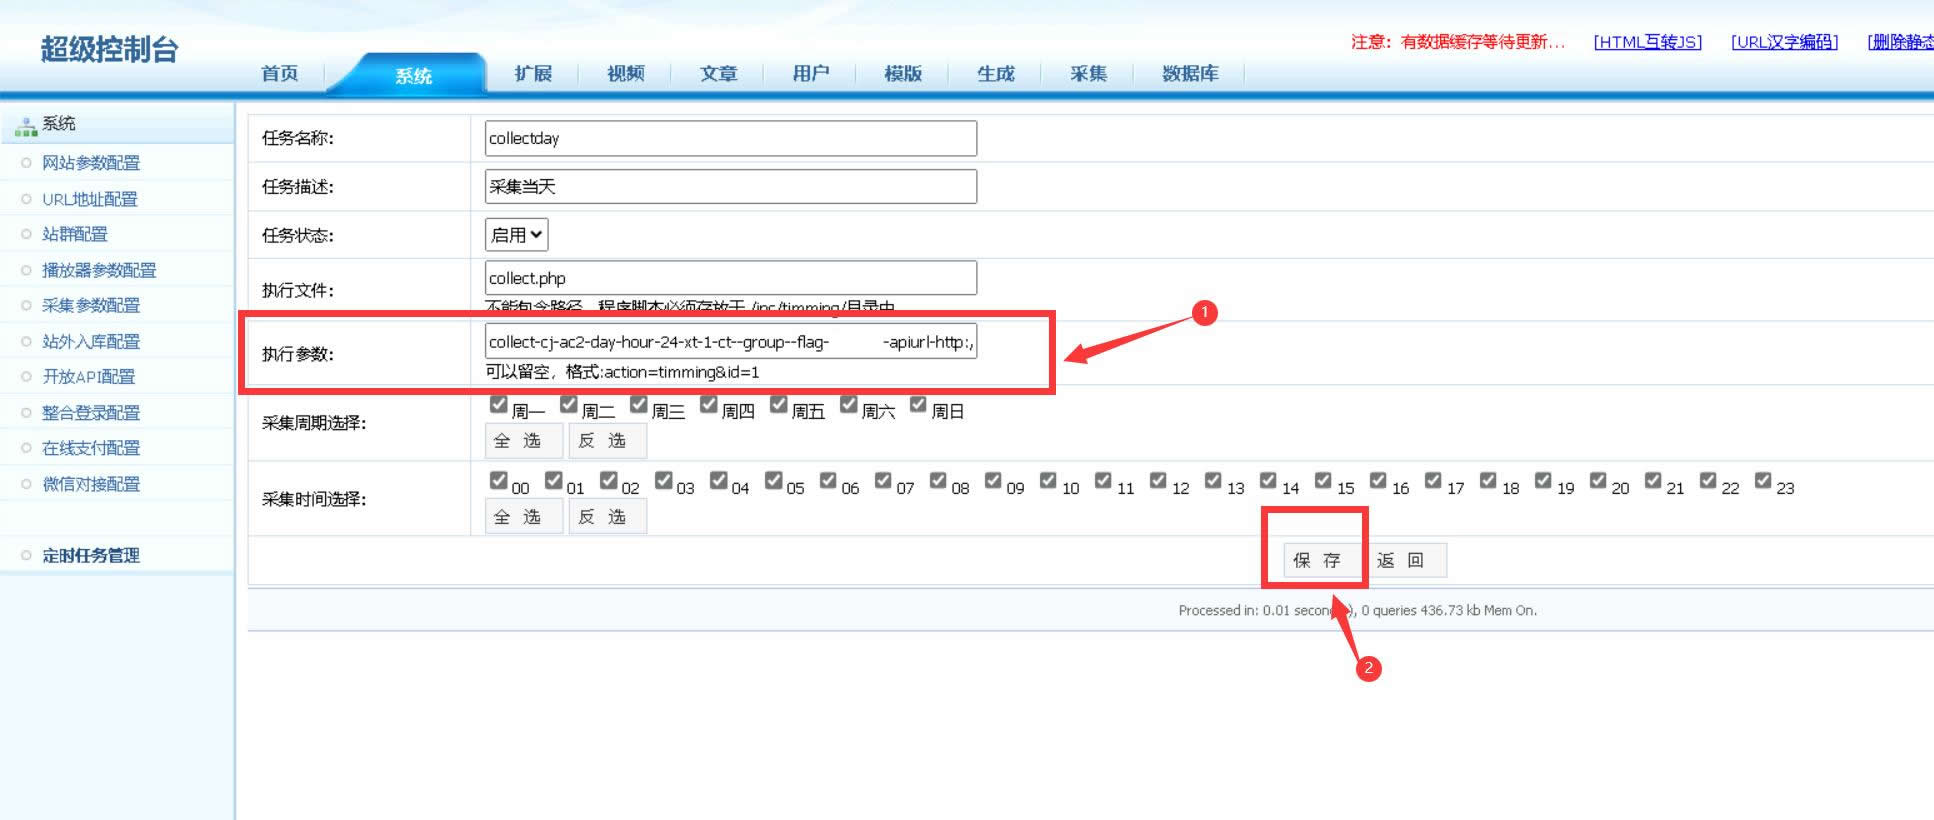Screen dimensions: 1934x820
Task: Click the 系统 icon in the sidebar header
Action: coord(25,125)
